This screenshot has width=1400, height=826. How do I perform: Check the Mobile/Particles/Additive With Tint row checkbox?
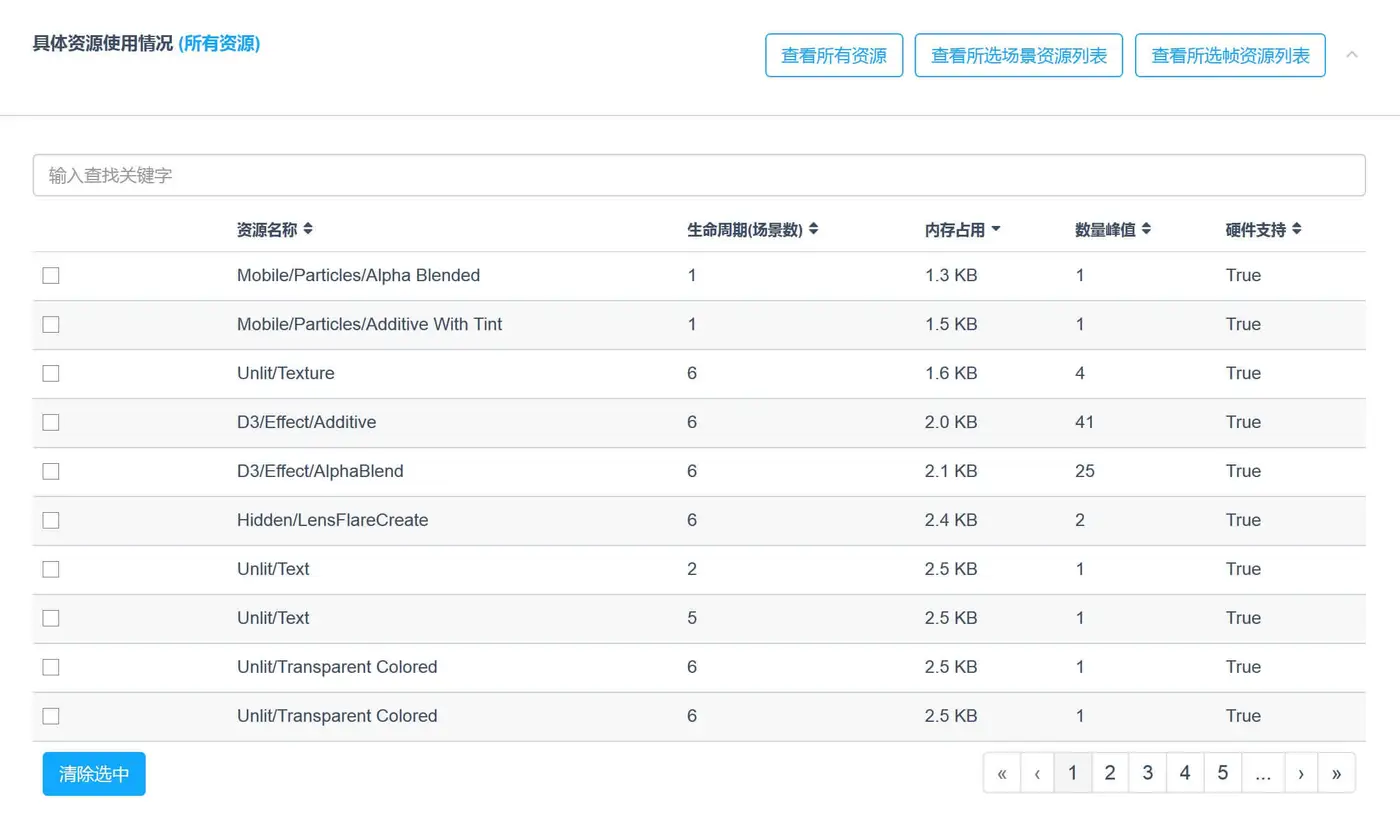tap(51, 324)
